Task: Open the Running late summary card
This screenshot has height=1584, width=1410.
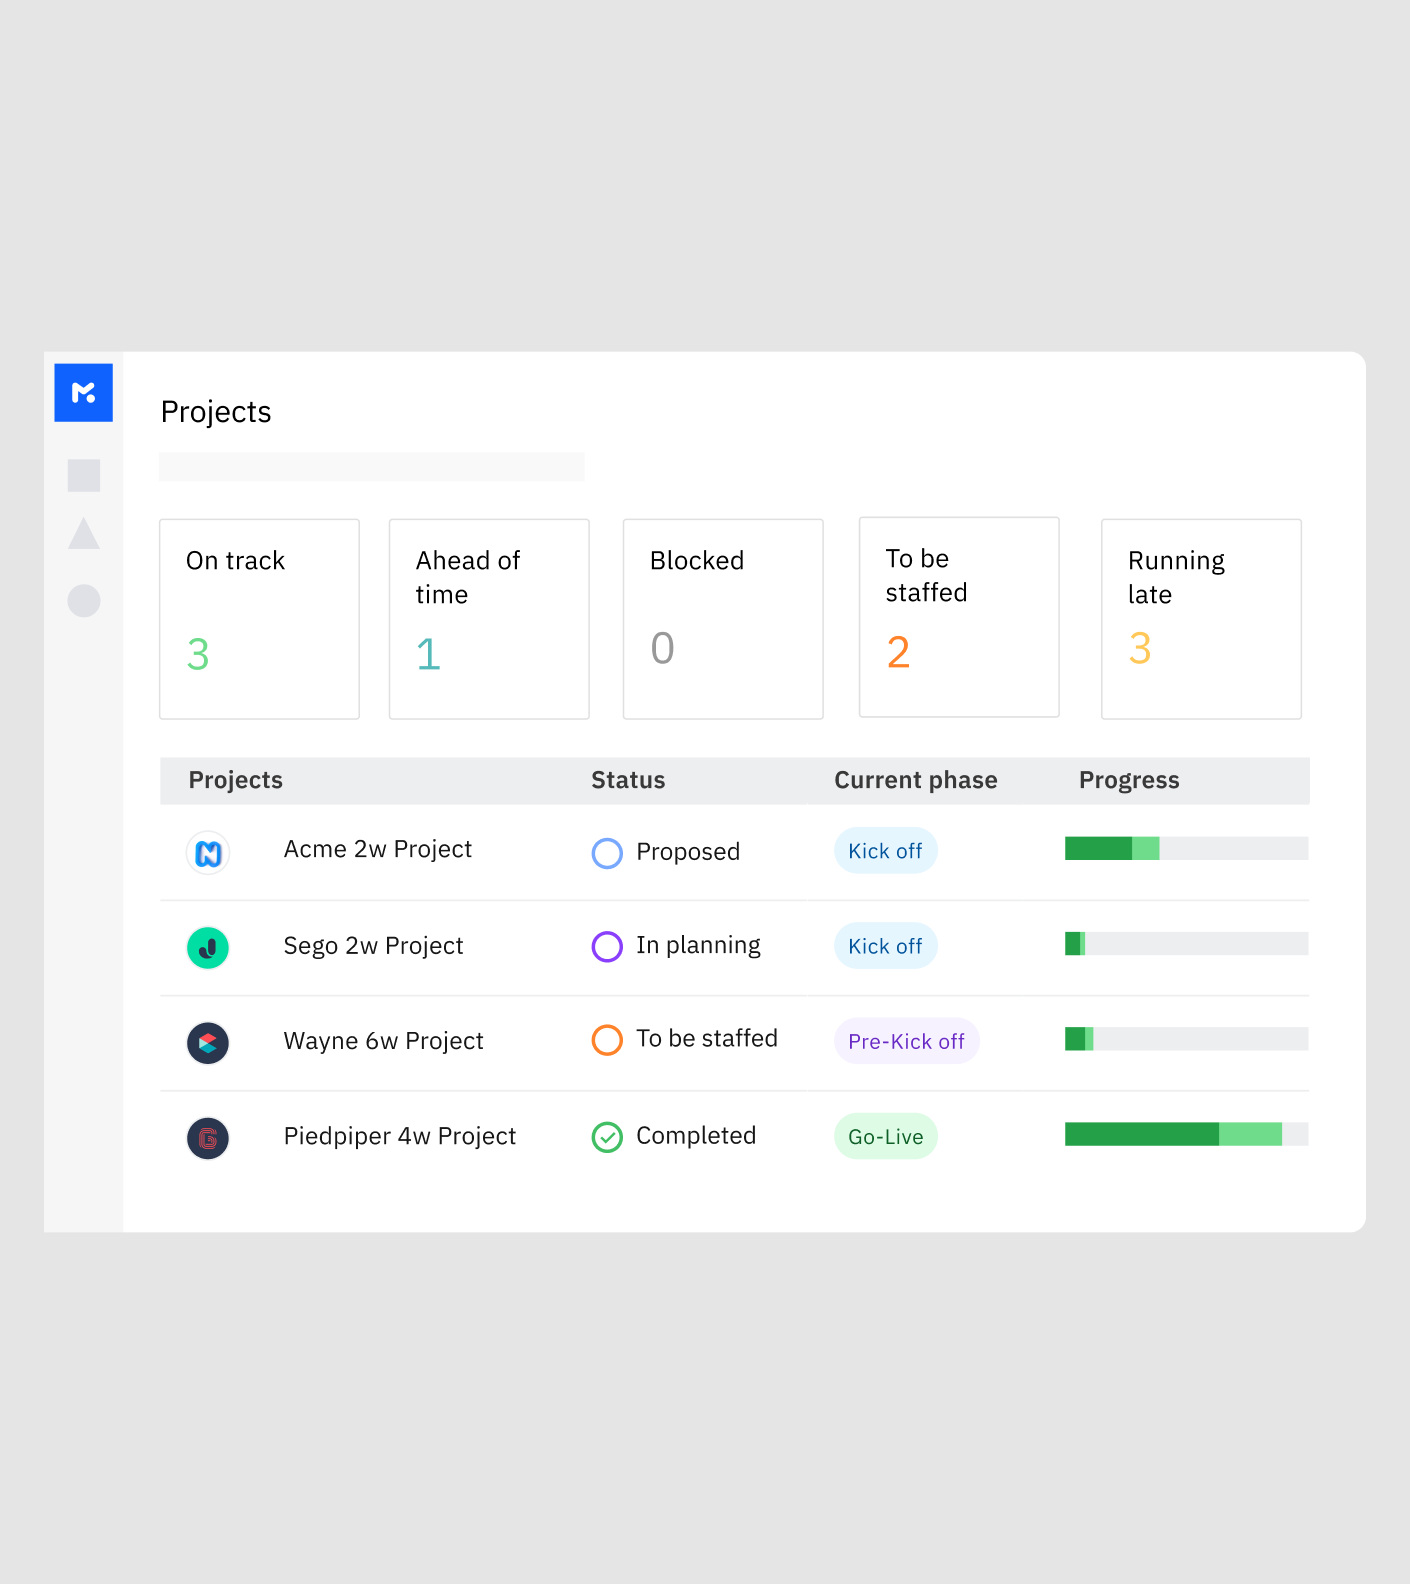Action: [x=1201, y=619]
